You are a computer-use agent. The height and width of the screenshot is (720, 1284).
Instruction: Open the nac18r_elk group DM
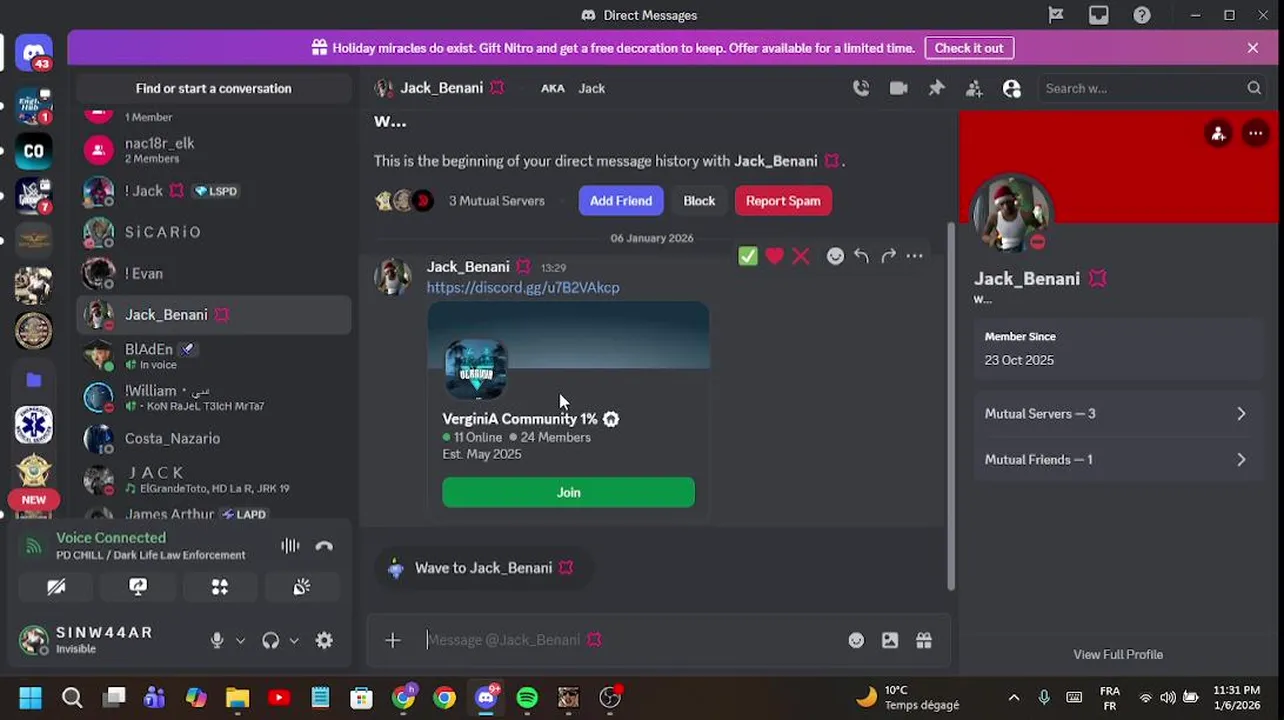213,150
